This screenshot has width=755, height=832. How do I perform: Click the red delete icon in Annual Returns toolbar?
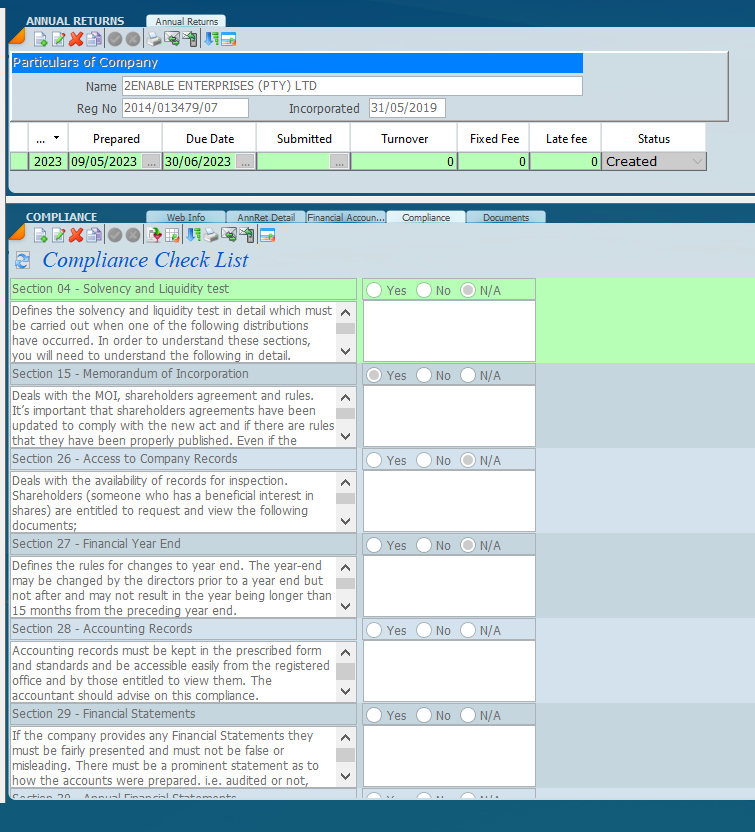pos(76,40)
